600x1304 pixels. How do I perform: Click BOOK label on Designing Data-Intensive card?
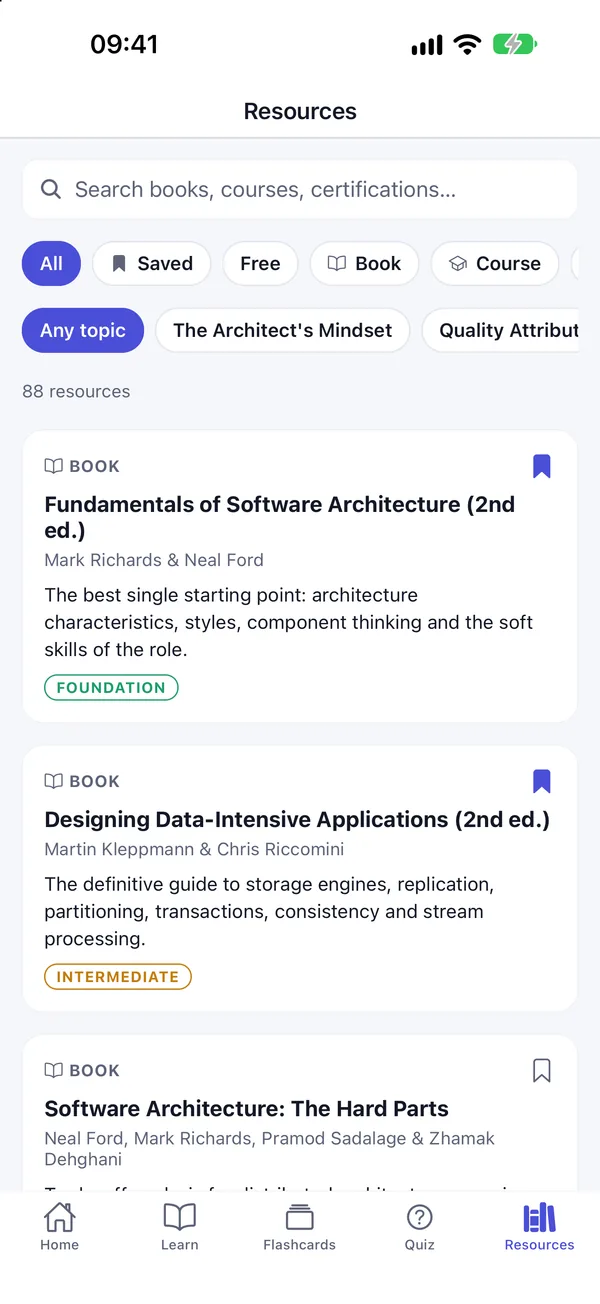[82, 781]
